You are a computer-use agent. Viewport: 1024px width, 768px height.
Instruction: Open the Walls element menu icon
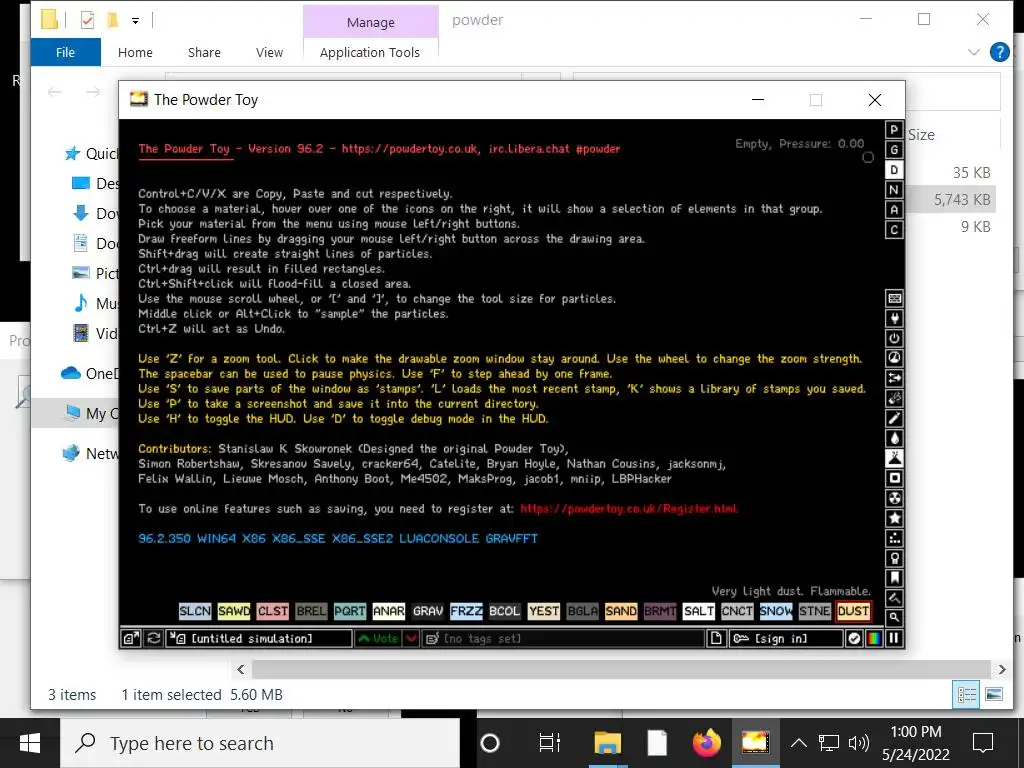pyautogui.click(x=894, y=298)
